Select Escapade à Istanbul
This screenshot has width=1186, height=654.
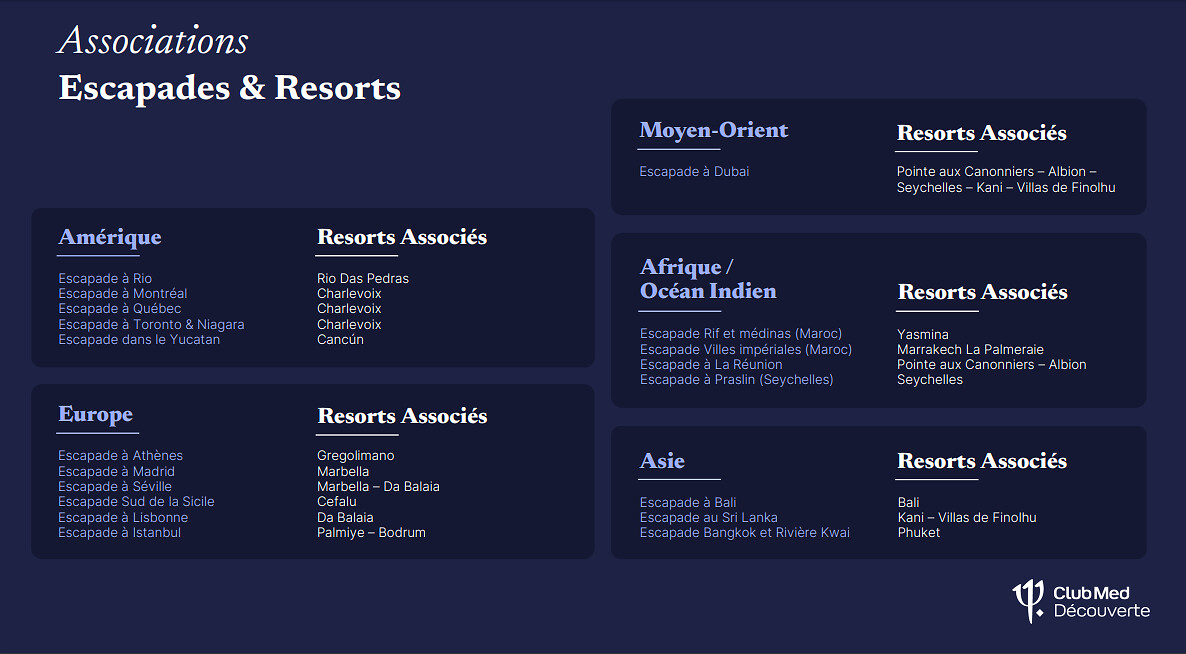[x=119, y=532]
